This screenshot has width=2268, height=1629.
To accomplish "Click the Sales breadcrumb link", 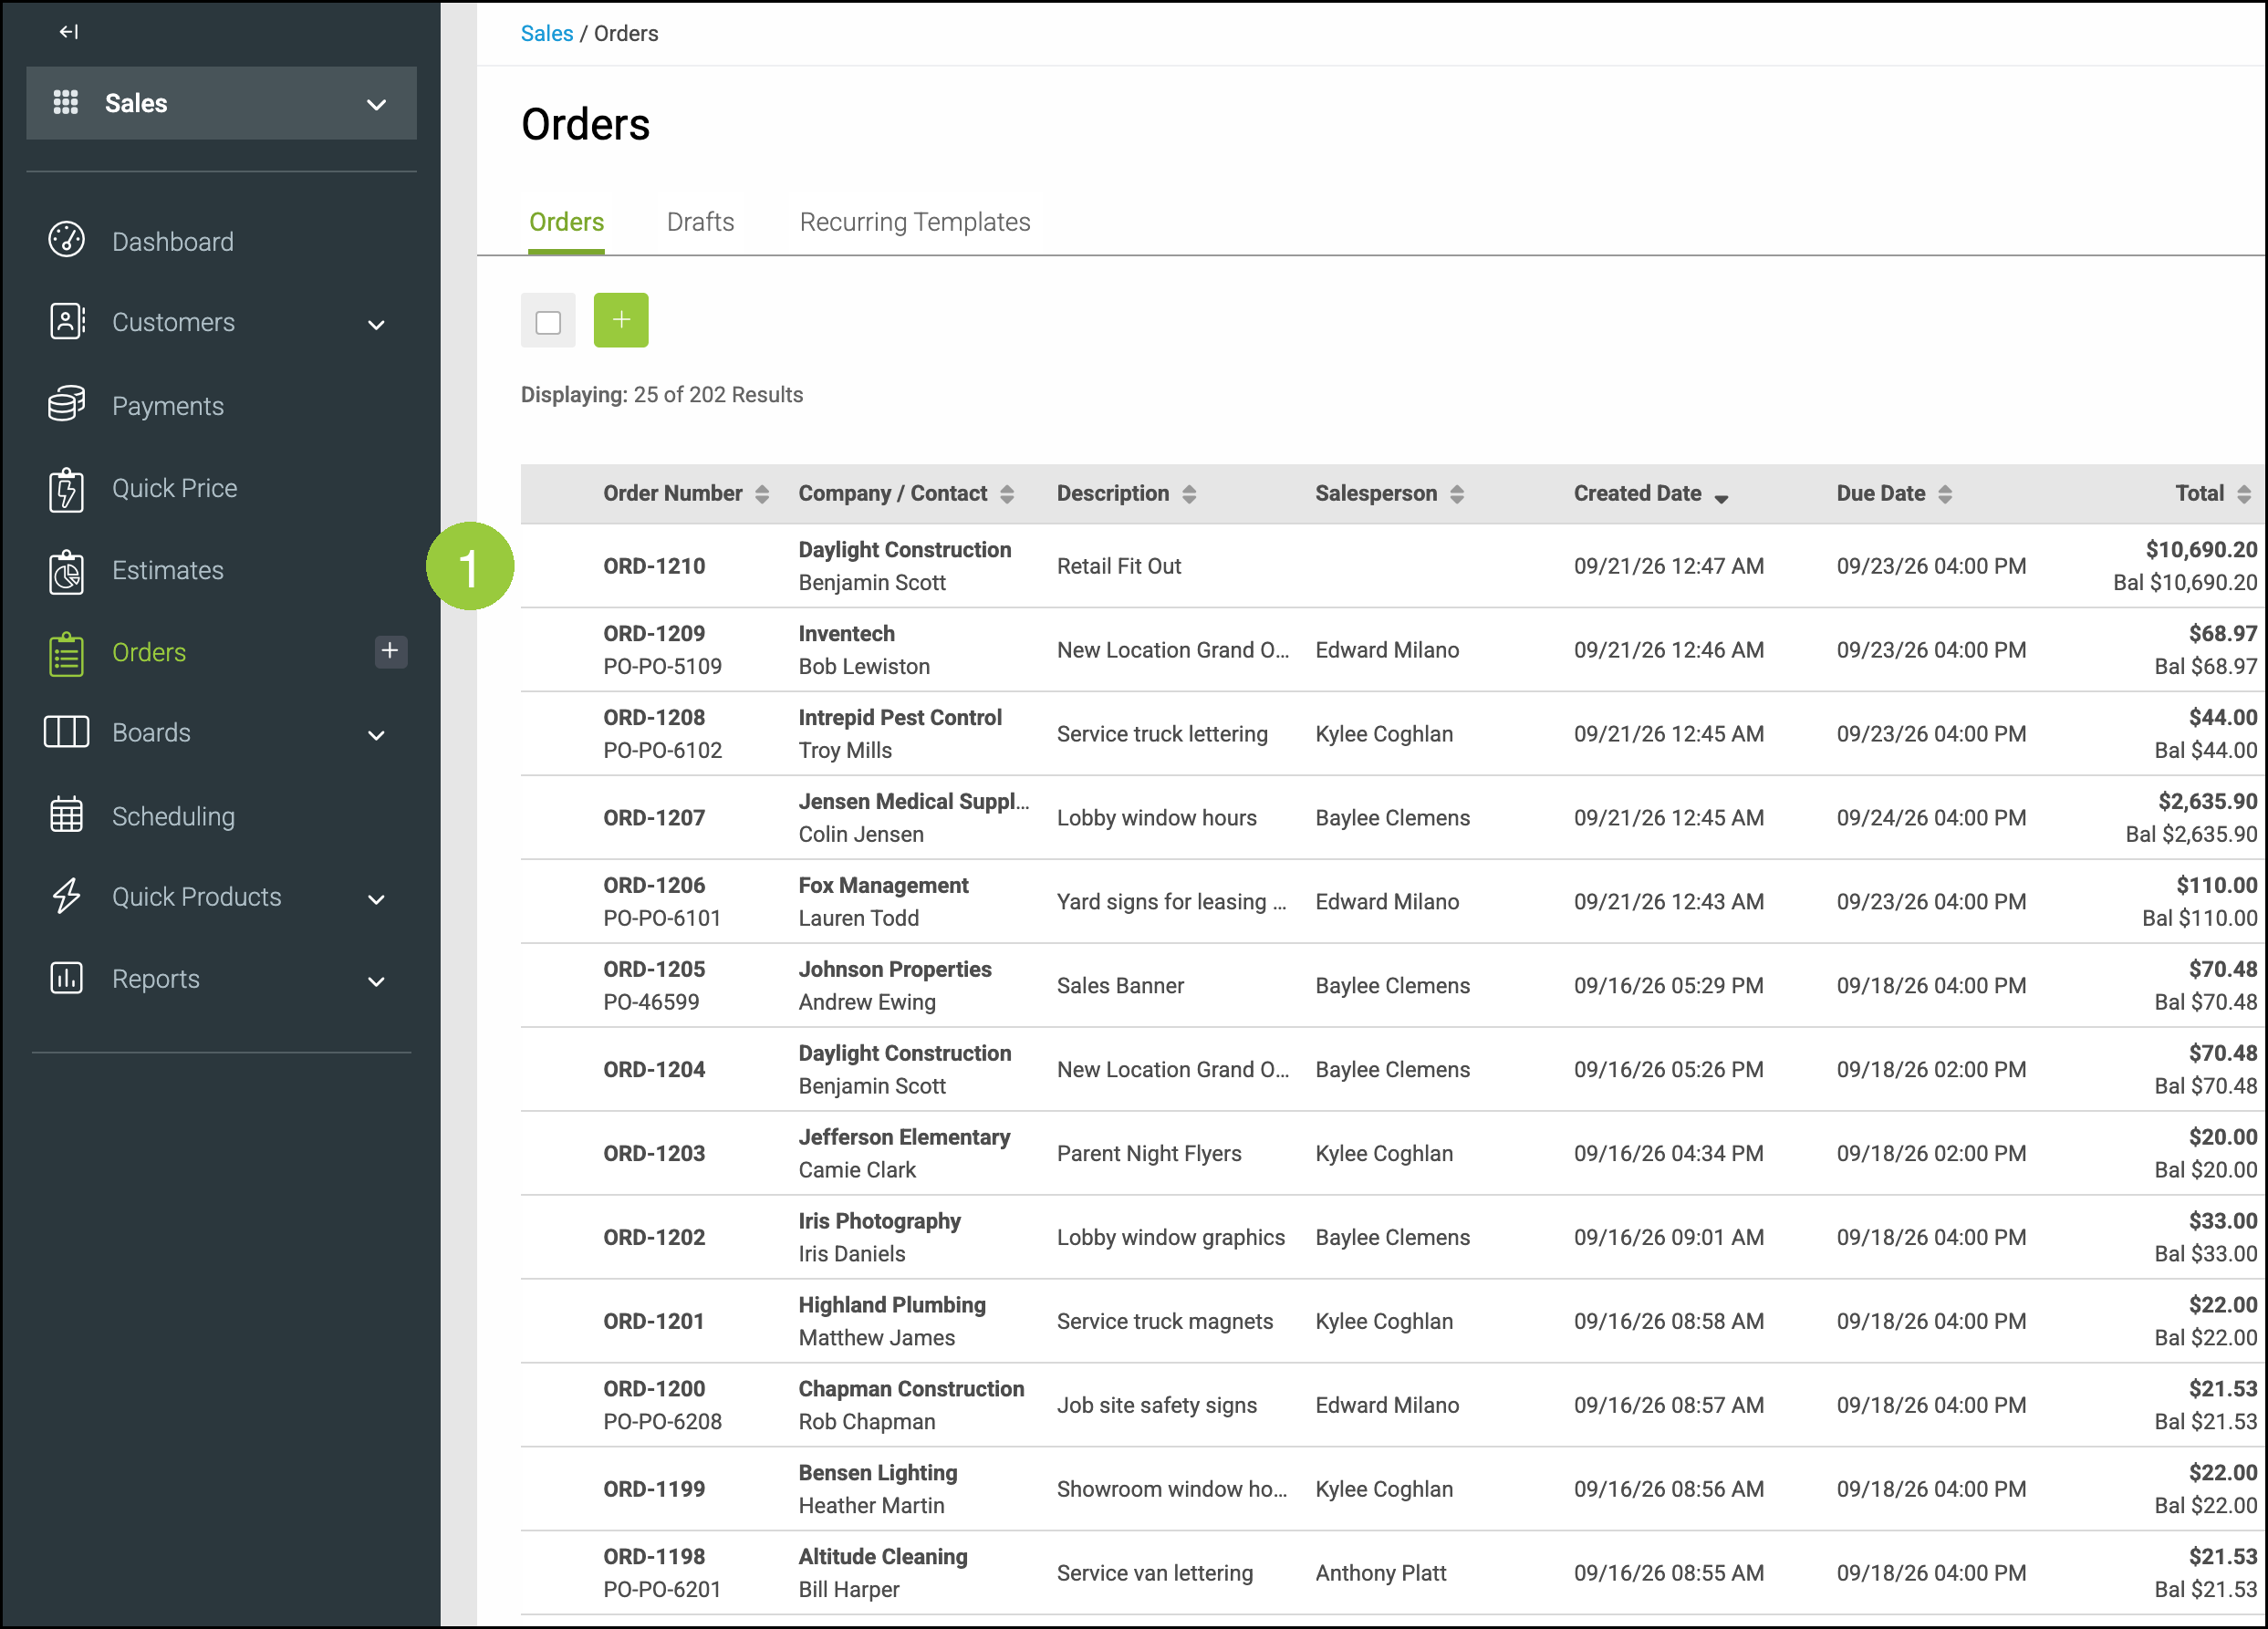I will [547, 33].
